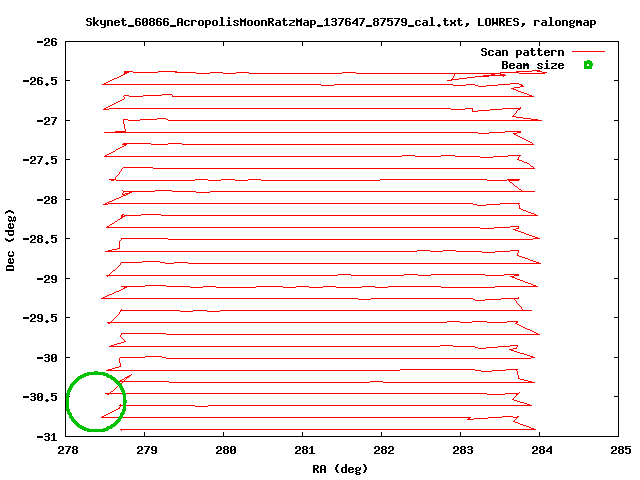Click the y-axis tick label -30.5
This screenshot has height=480, width=640.
click(40, 397)
